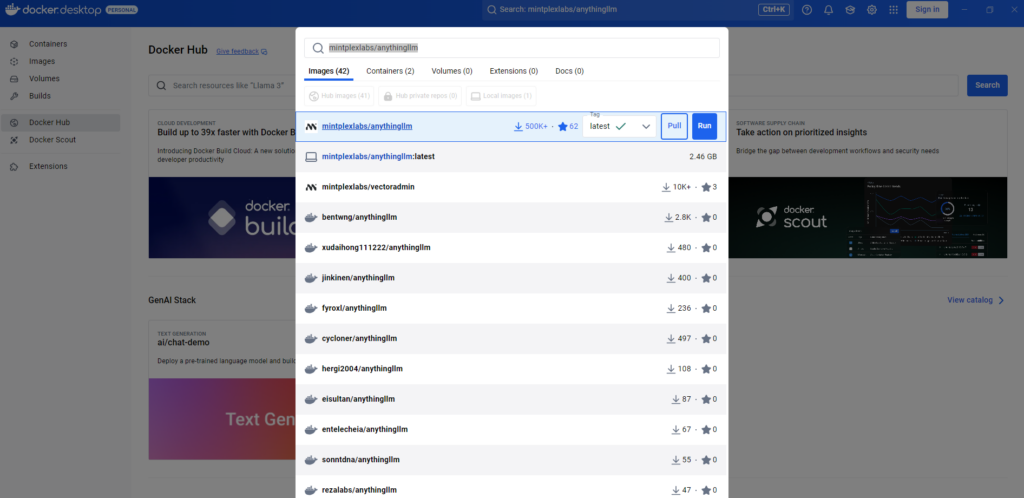Switch to the Containers (2) tab
Image resolution: width=1024 pixels, height=498 pixels.
pyautogui.click(x=390, y=71)
